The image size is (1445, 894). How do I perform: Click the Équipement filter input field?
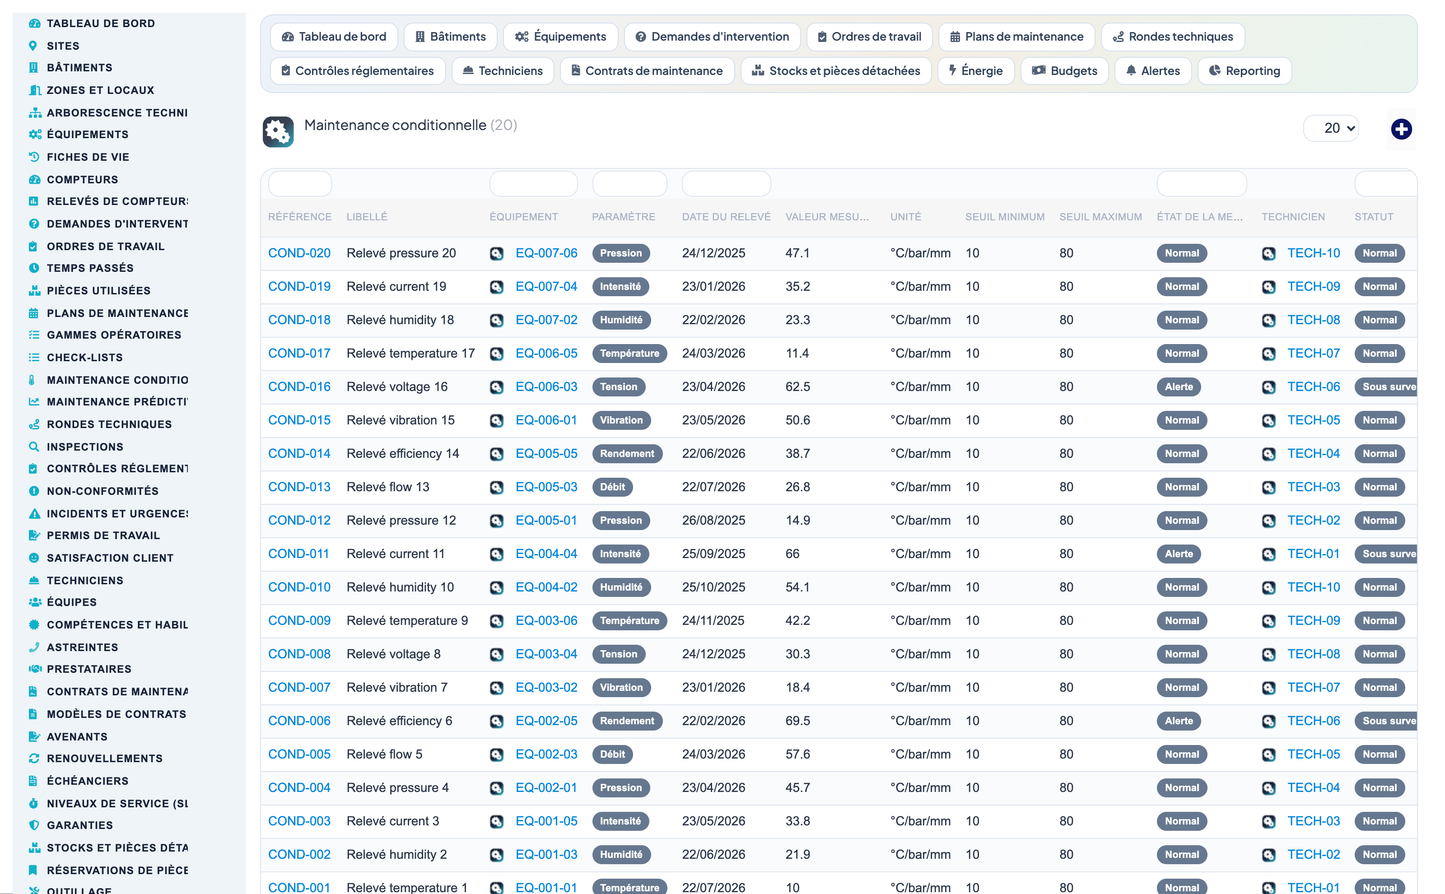(533, 184)
